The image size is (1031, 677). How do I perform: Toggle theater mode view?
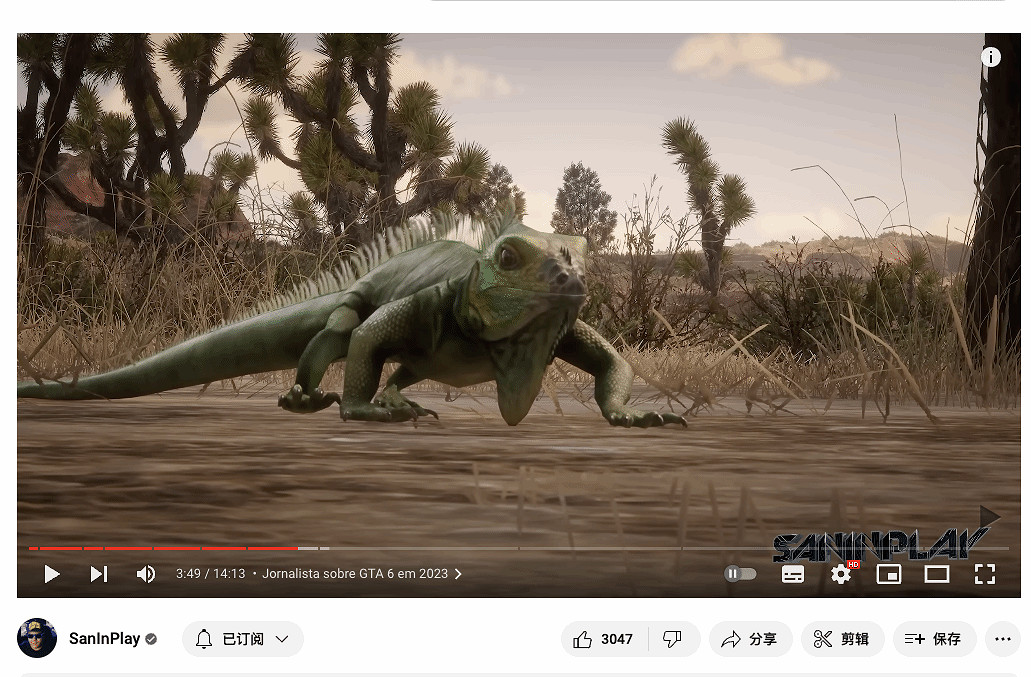936,574
